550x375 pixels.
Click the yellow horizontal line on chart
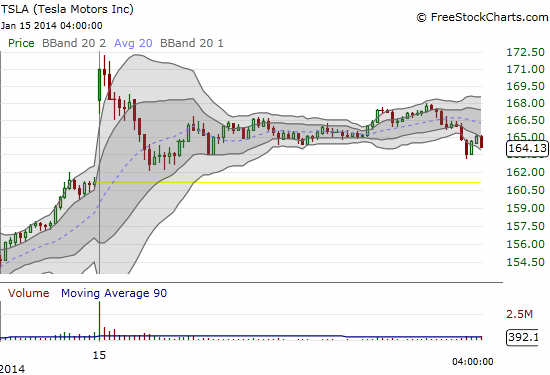[x=288, y=182]
